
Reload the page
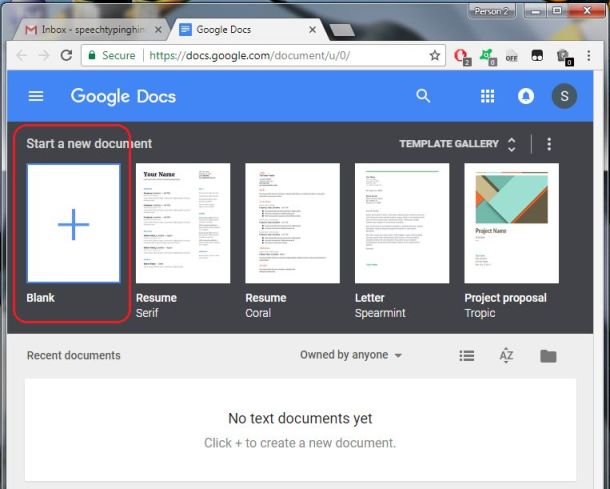(x=67, y=55)
